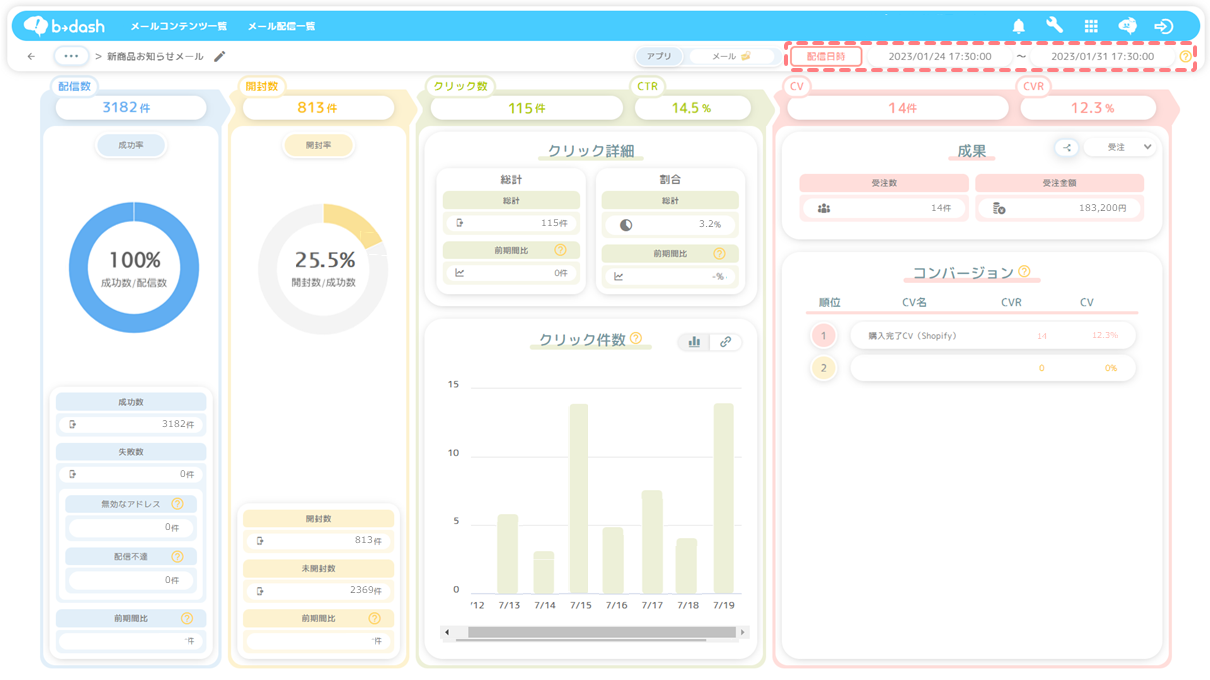Screen dimensions: 1210x680
Task: Click the coin icon in 受注金額
Action: (x=999, y=209)
